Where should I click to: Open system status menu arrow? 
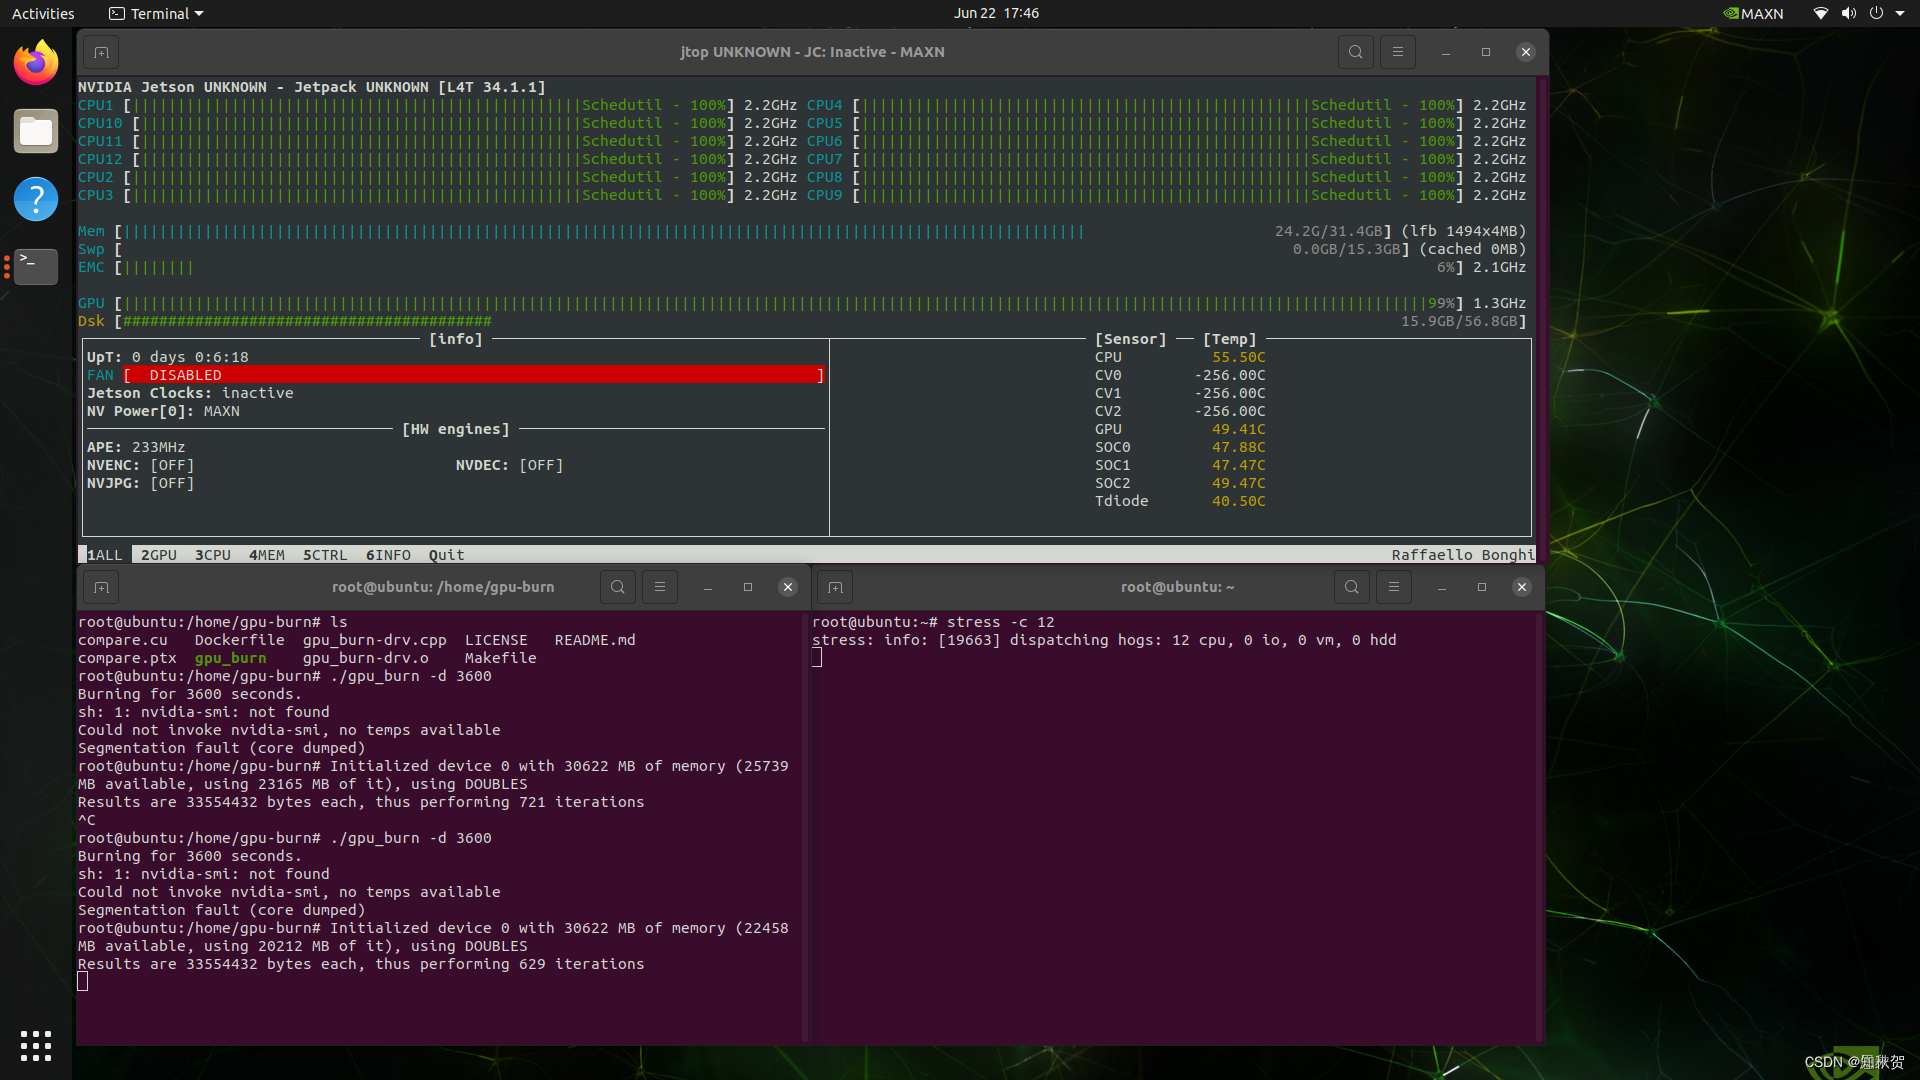click(1900, 14)
